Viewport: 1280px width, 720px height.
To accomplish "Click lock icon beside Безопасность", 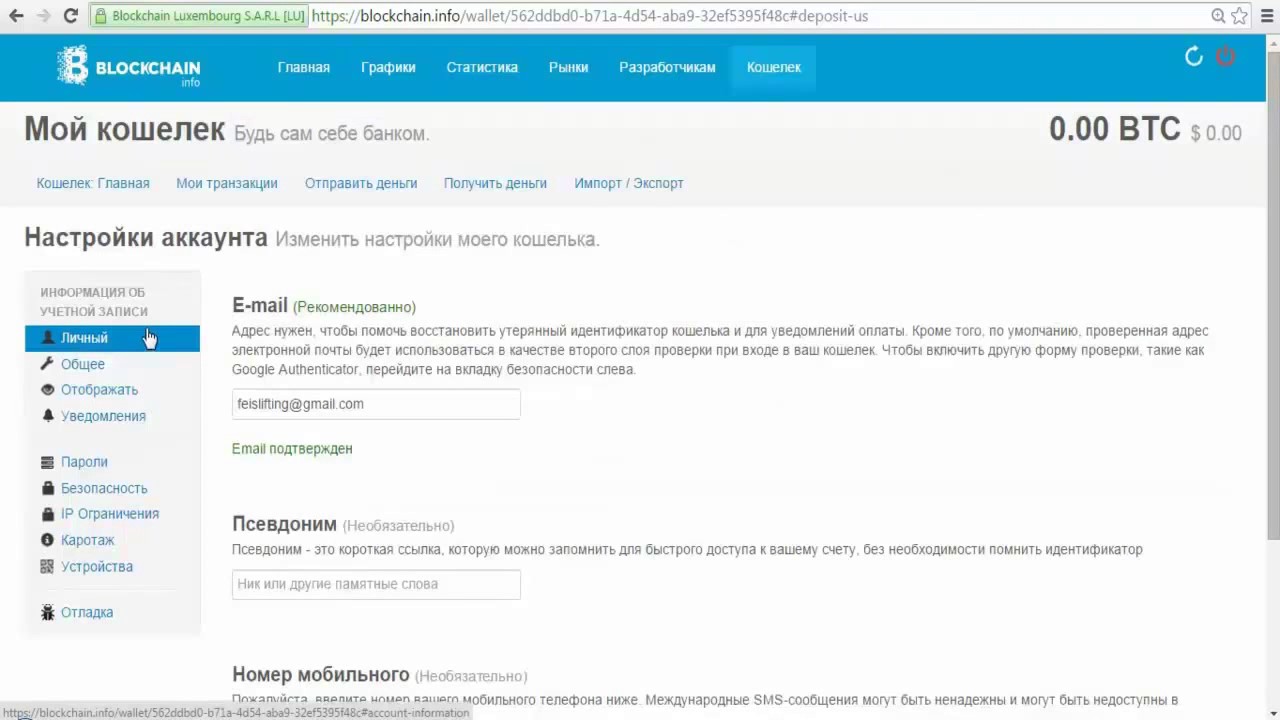I will click(x=47, y=488).
